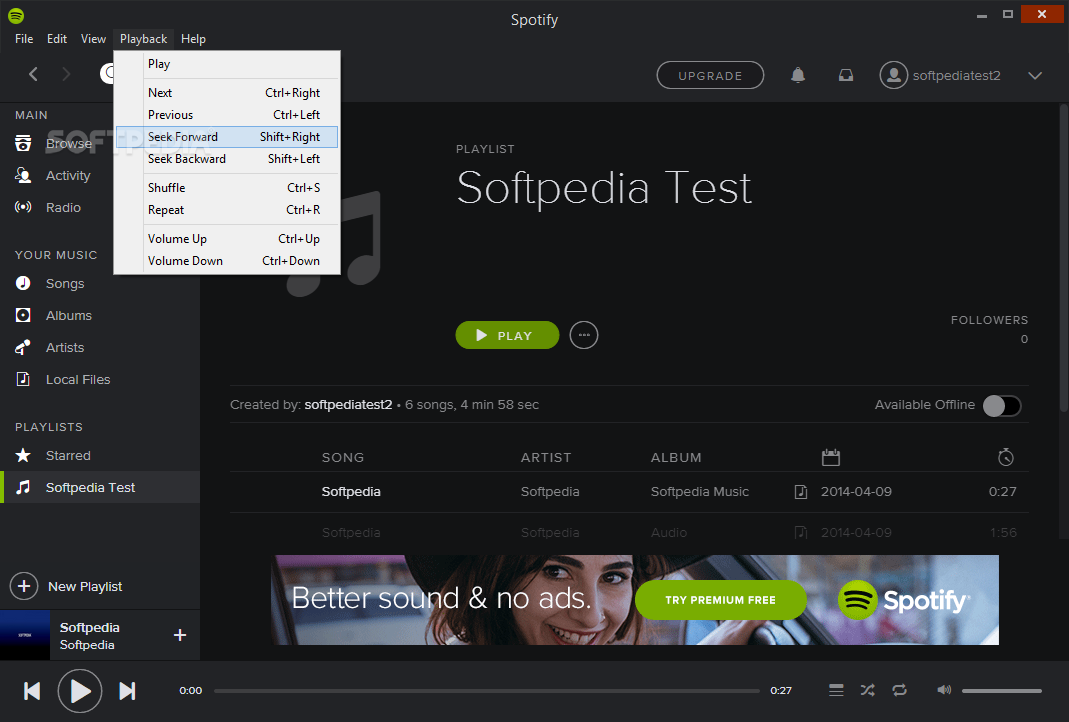Open the Edit menu

coord(57,39)
